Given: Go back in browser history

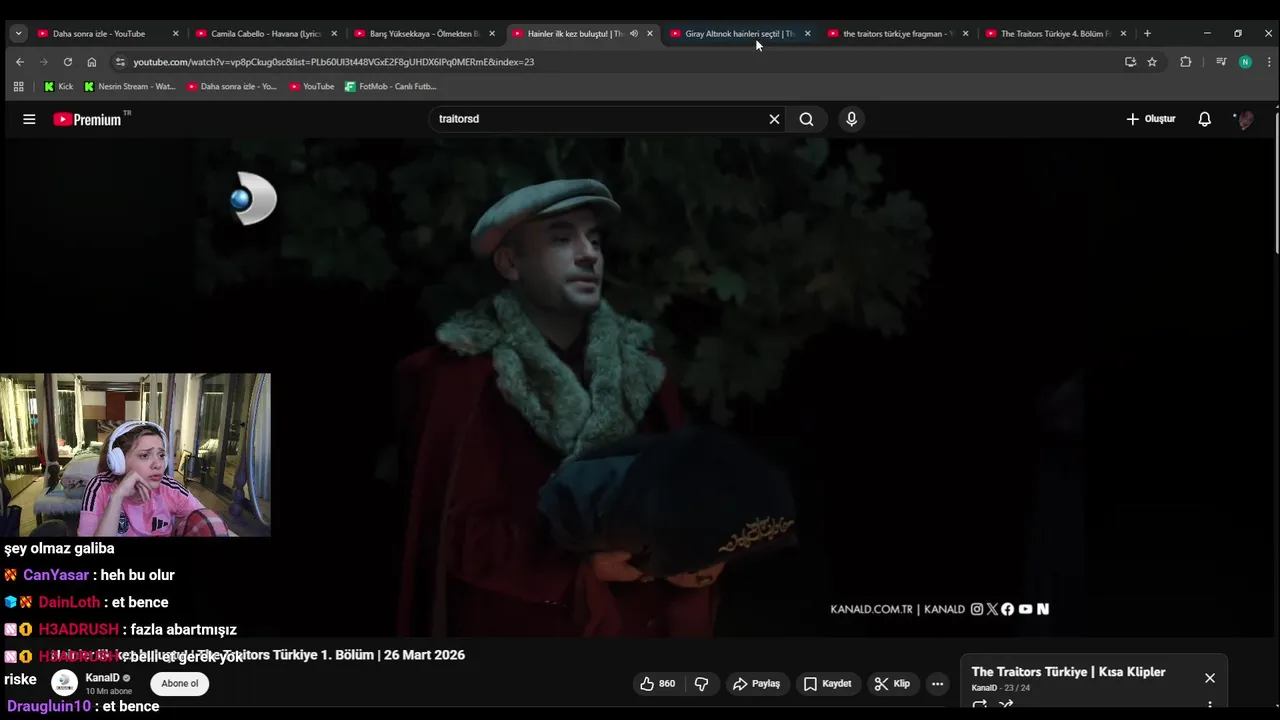Looking at the screenshot, I should (19, 62).
